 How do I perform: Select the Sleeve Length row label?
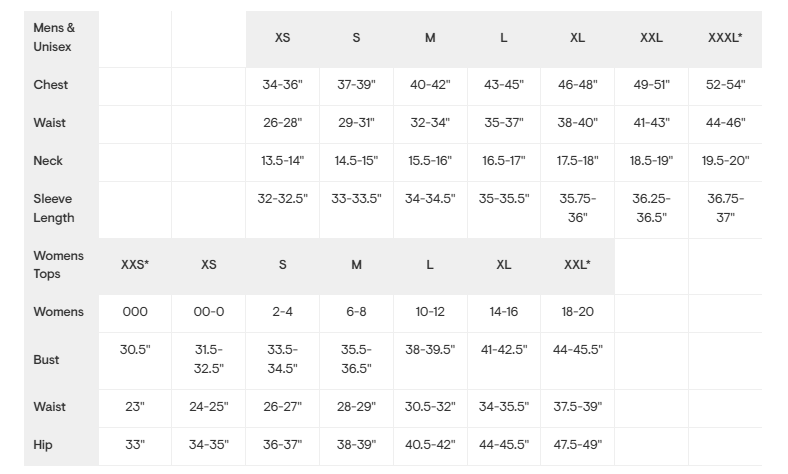[x=53, y=208]
